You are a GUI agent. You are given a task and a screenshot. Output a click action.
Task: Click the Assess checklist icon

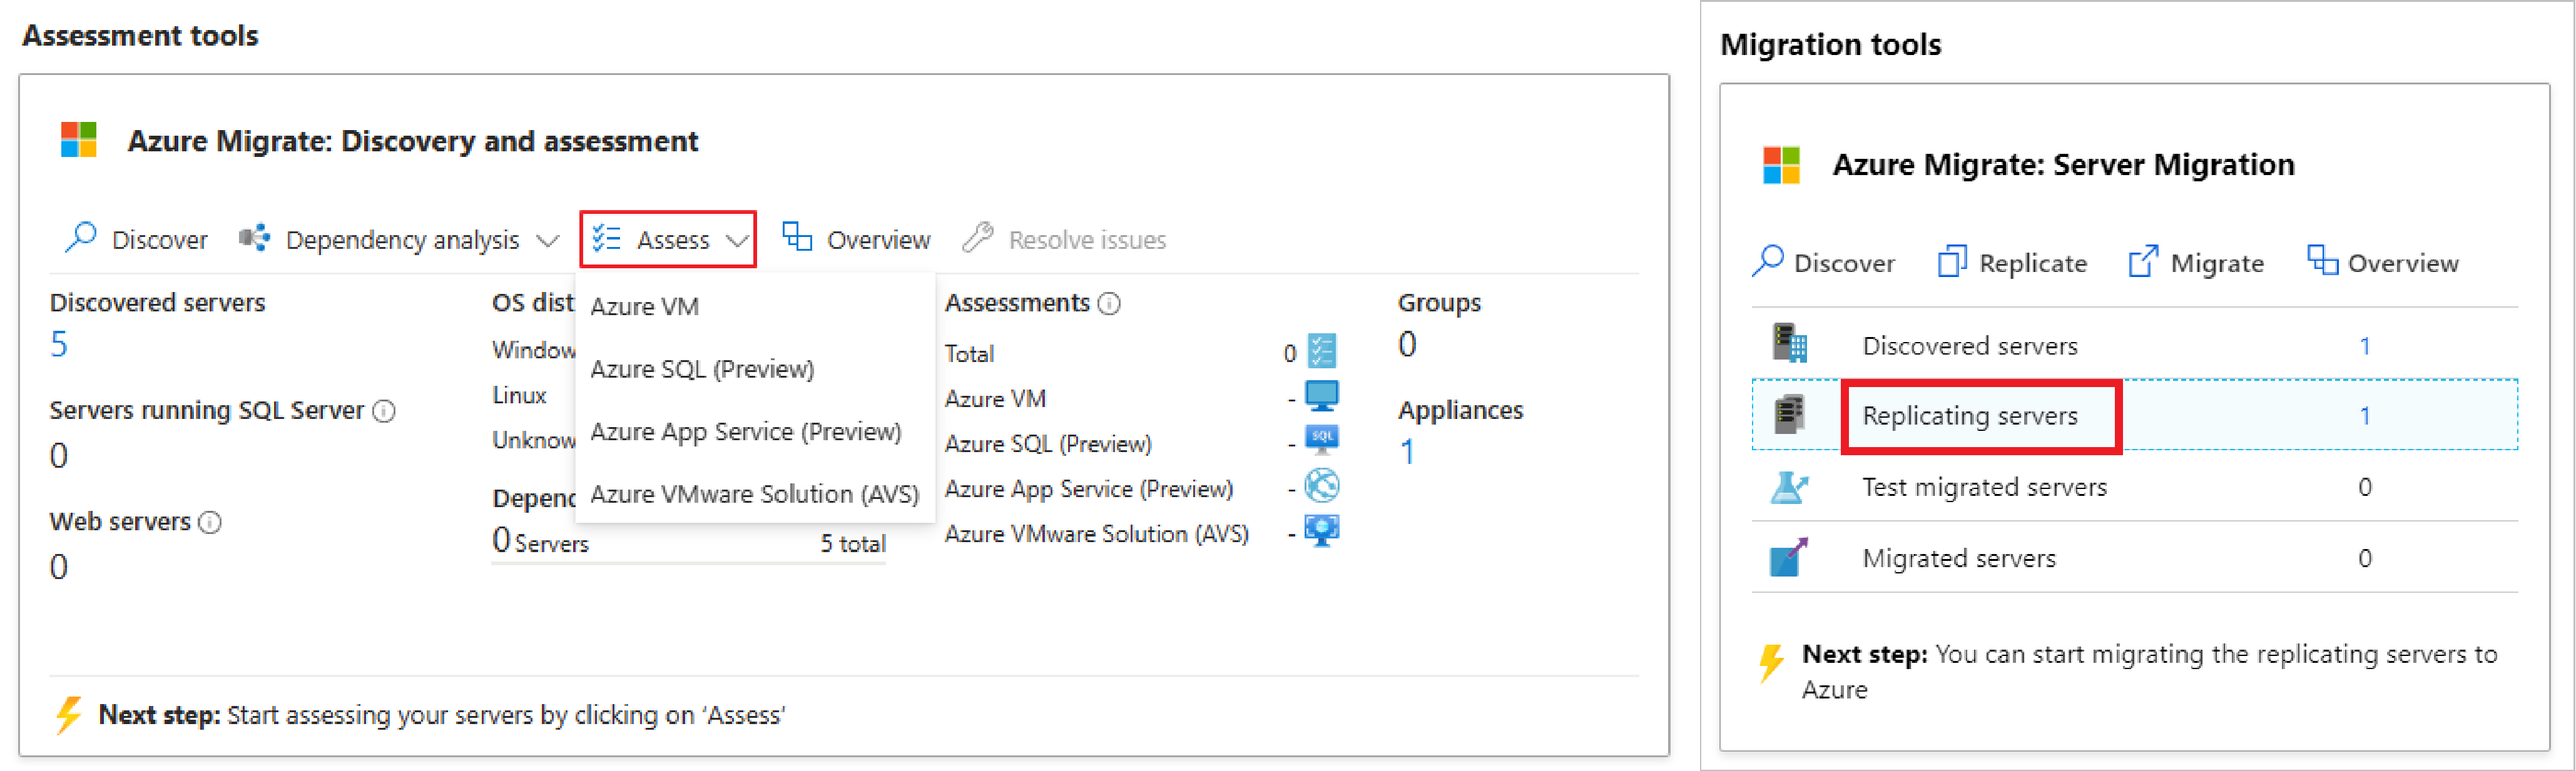pos(606,239)
